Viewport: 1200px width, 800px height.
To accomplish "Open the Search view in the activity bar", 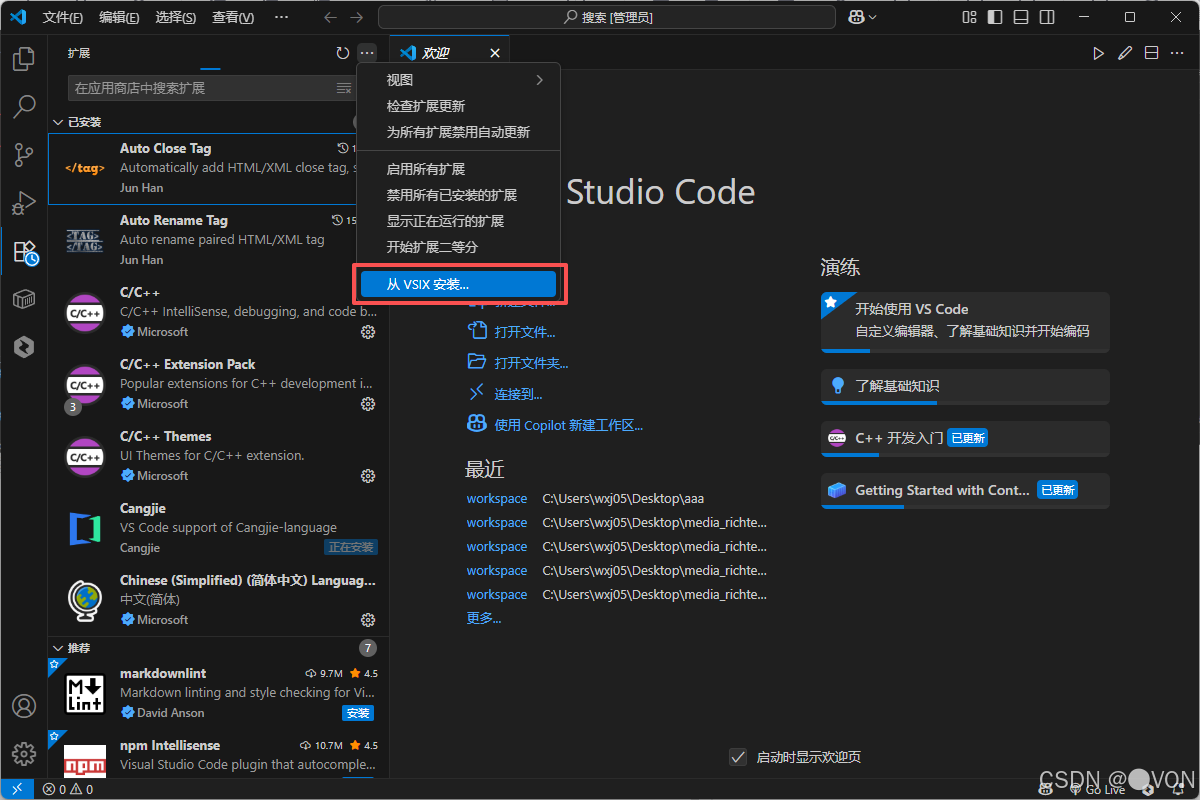I will pos(24,106).
